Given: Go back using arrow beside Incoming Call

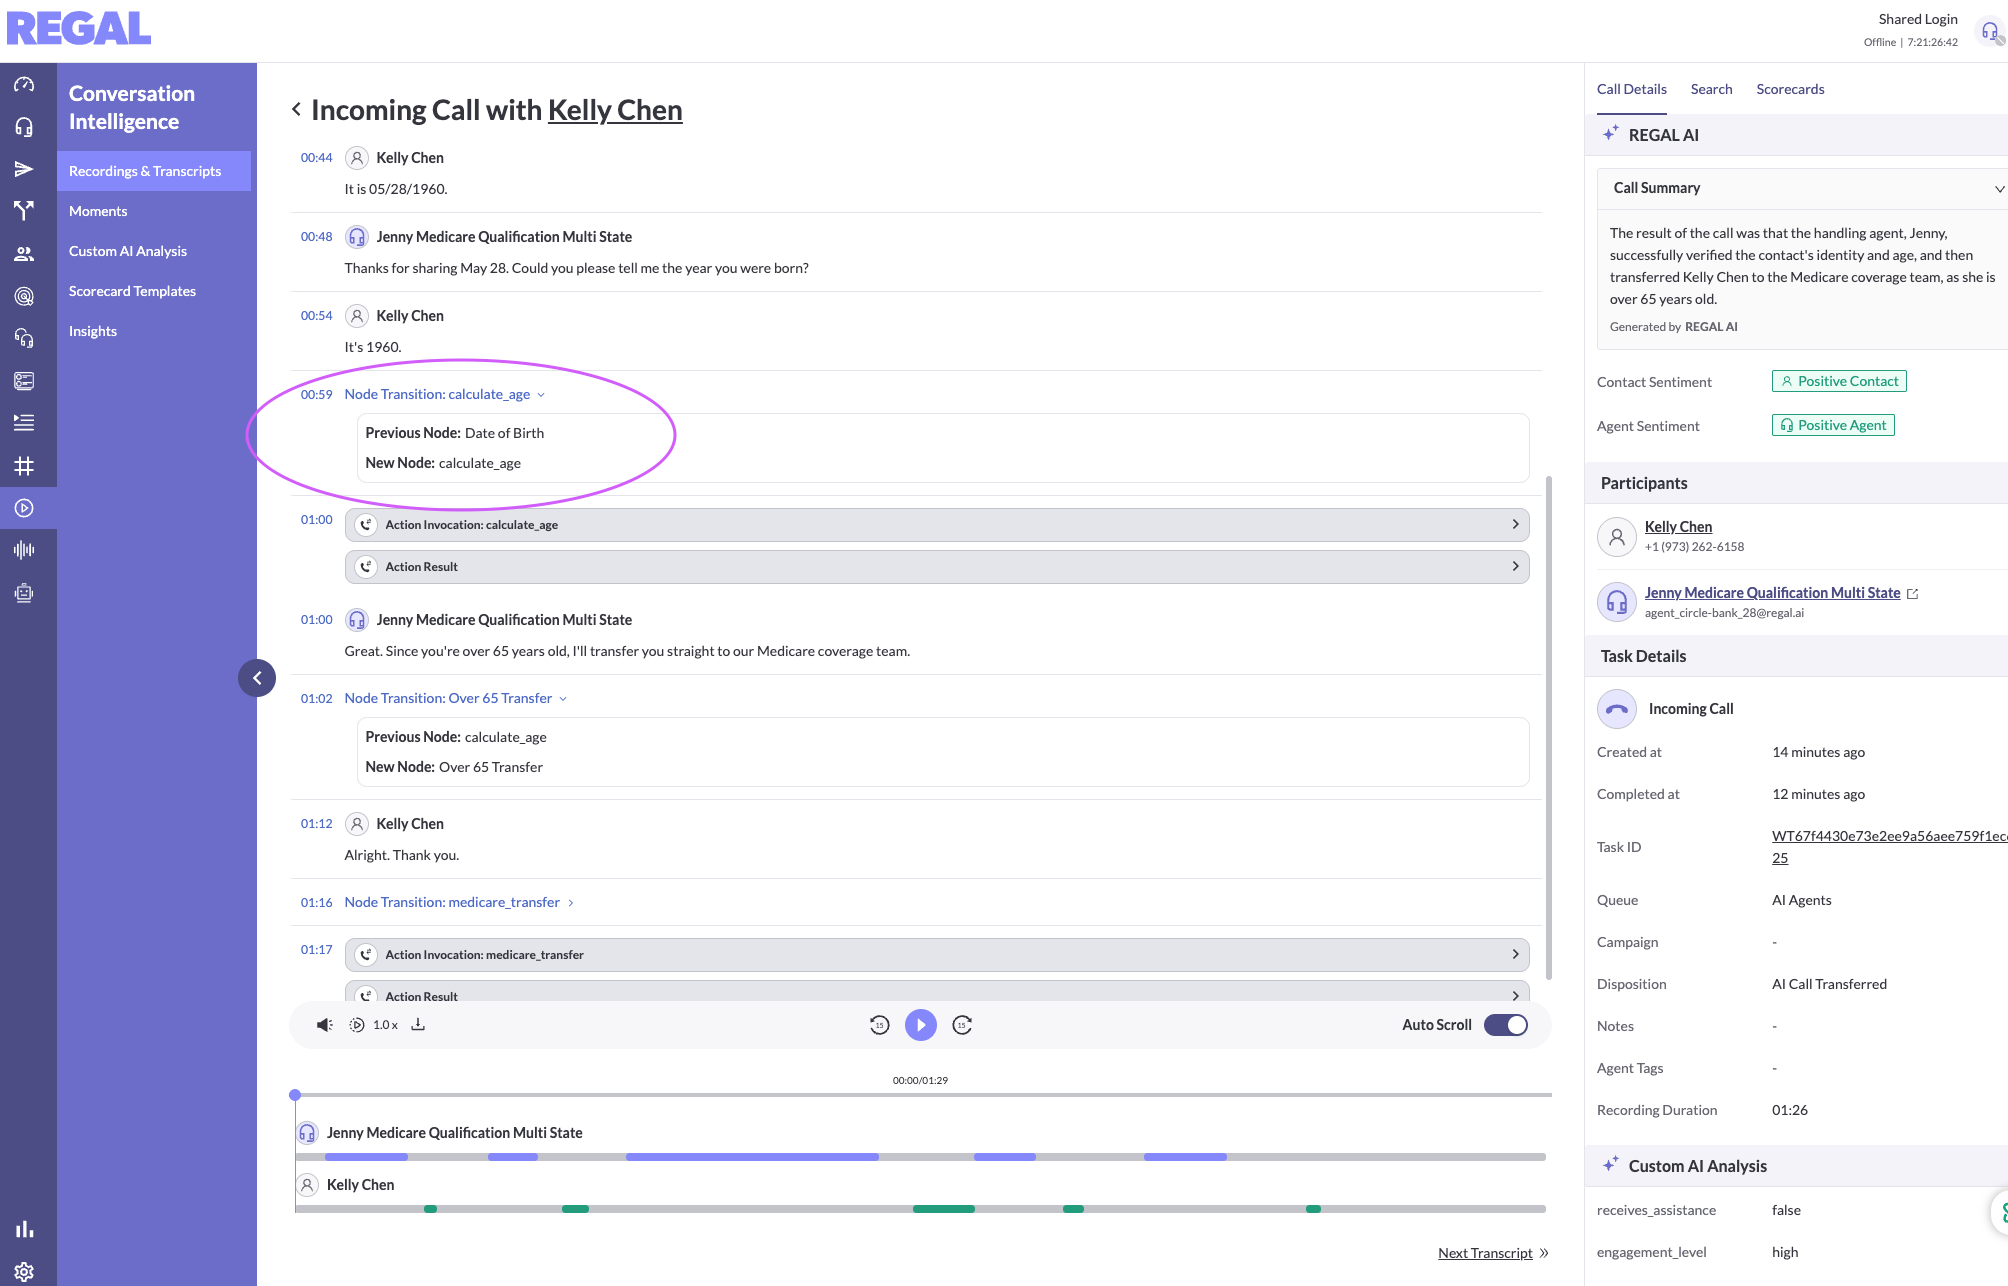Looking at the screenshot, I should pos(296,109).
